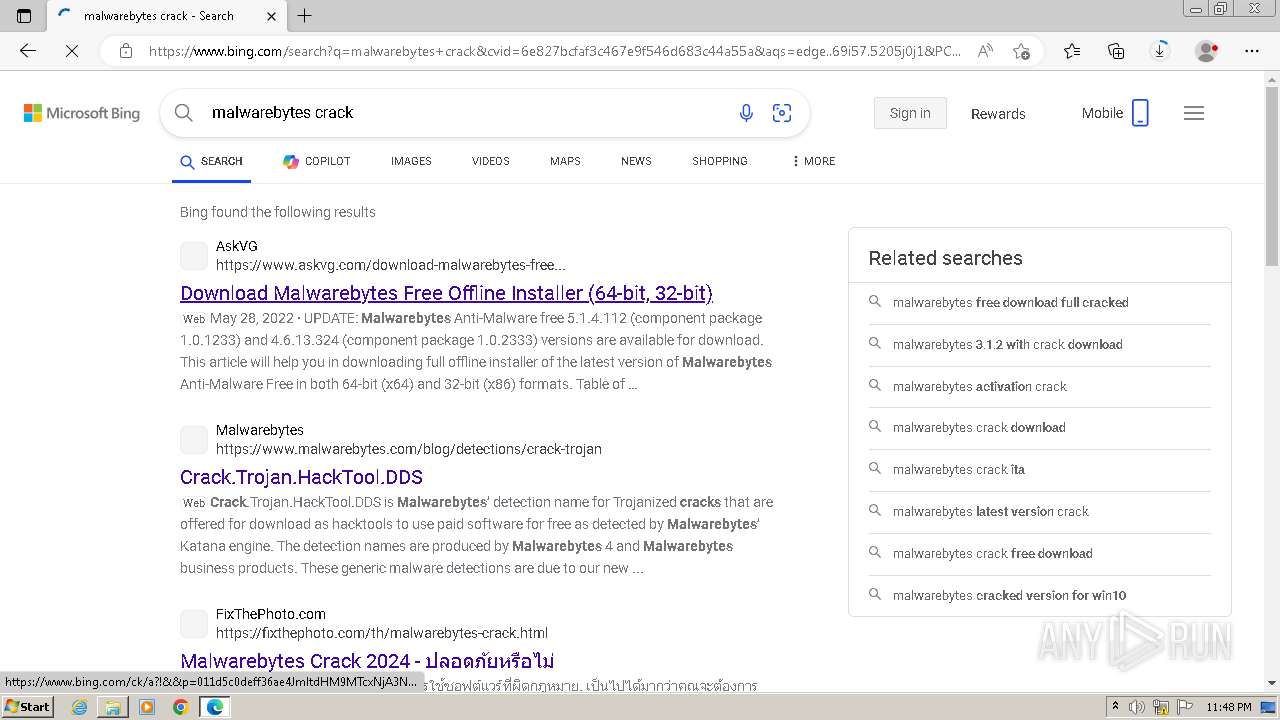Select the SEARCH tab
Screen dimensions: 1280x720
[x=211, y=161]
